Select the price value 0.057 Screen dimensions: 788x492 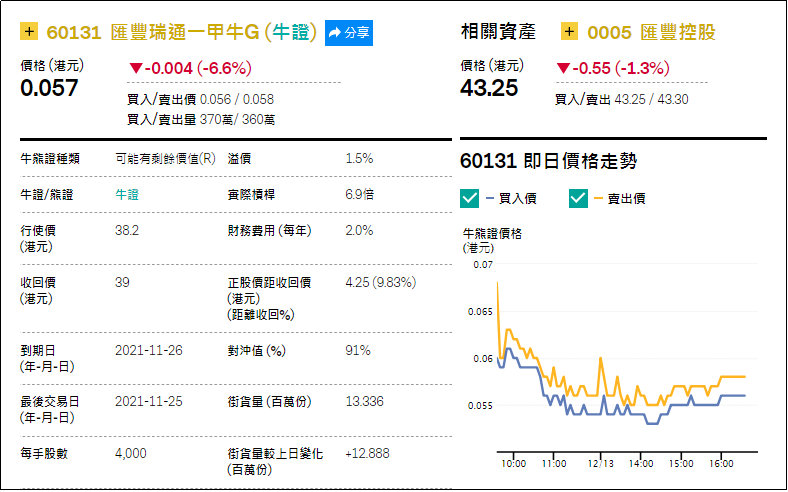pyautogui.click(x=49, y=88)
